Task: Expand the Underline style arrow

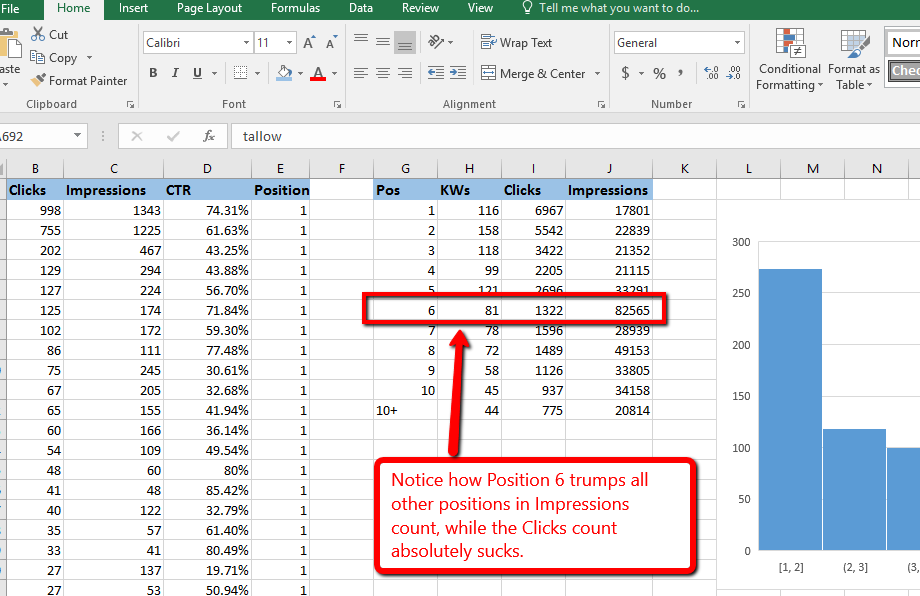Action: tap(214, 73)
